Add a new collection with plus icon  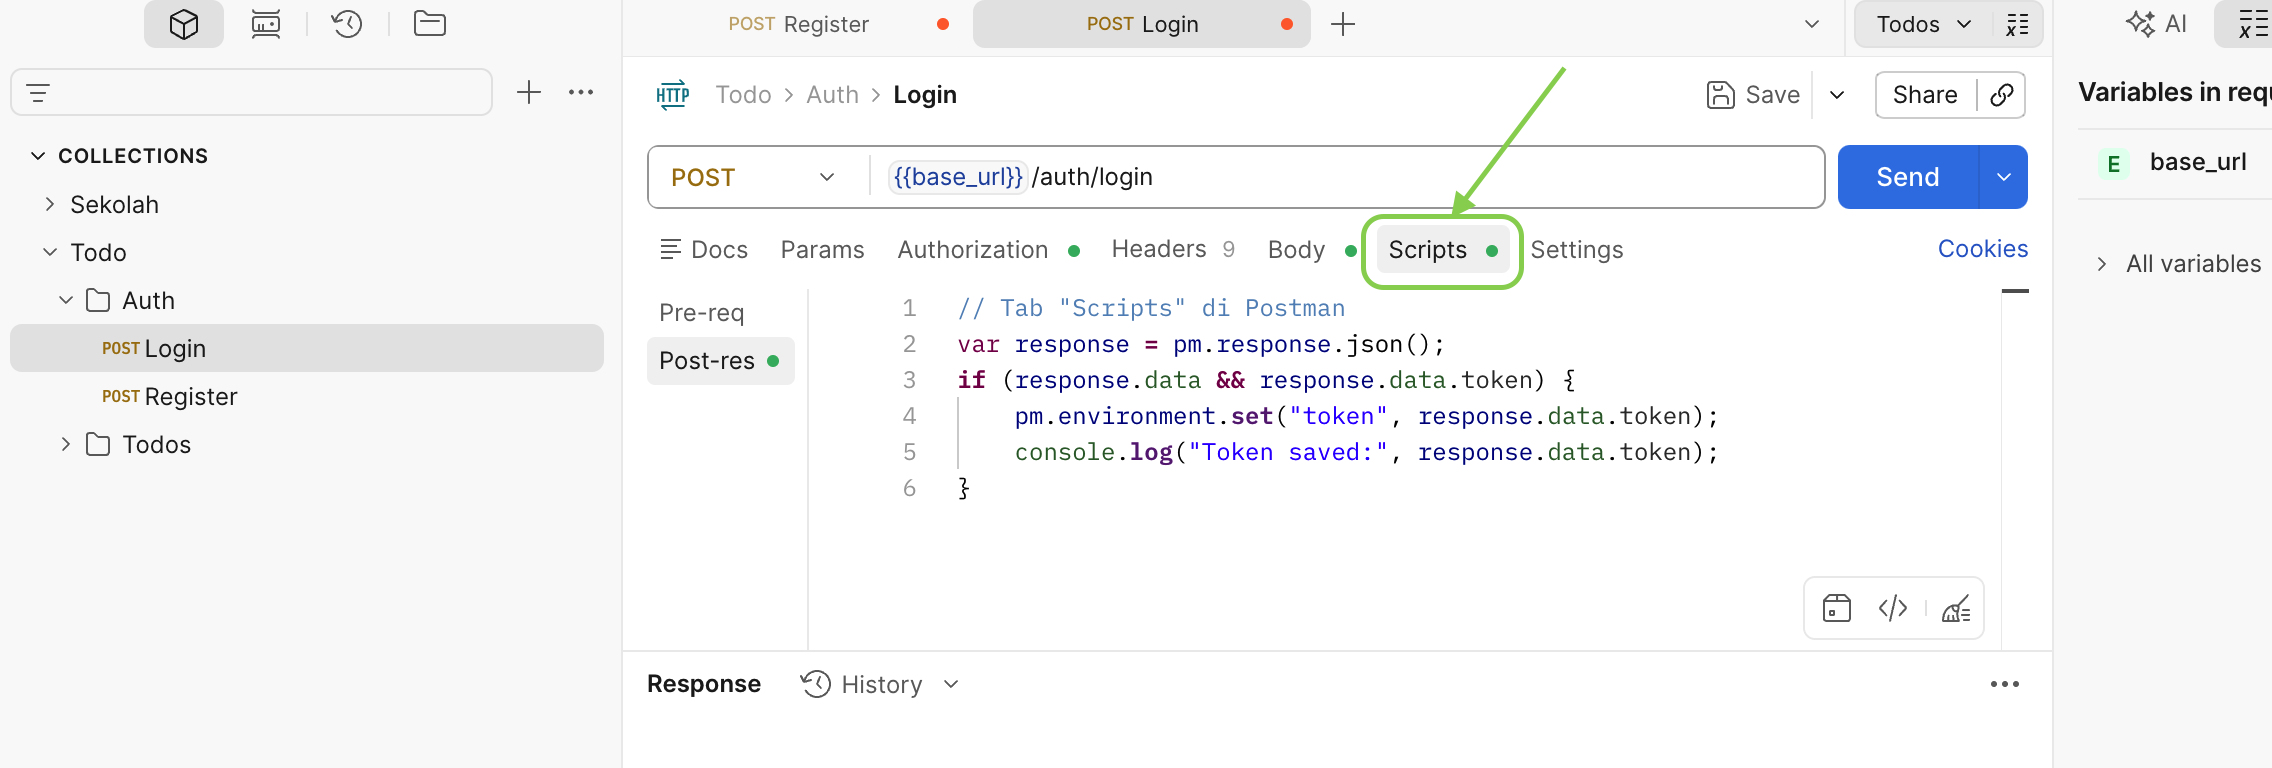click(529, 93)
